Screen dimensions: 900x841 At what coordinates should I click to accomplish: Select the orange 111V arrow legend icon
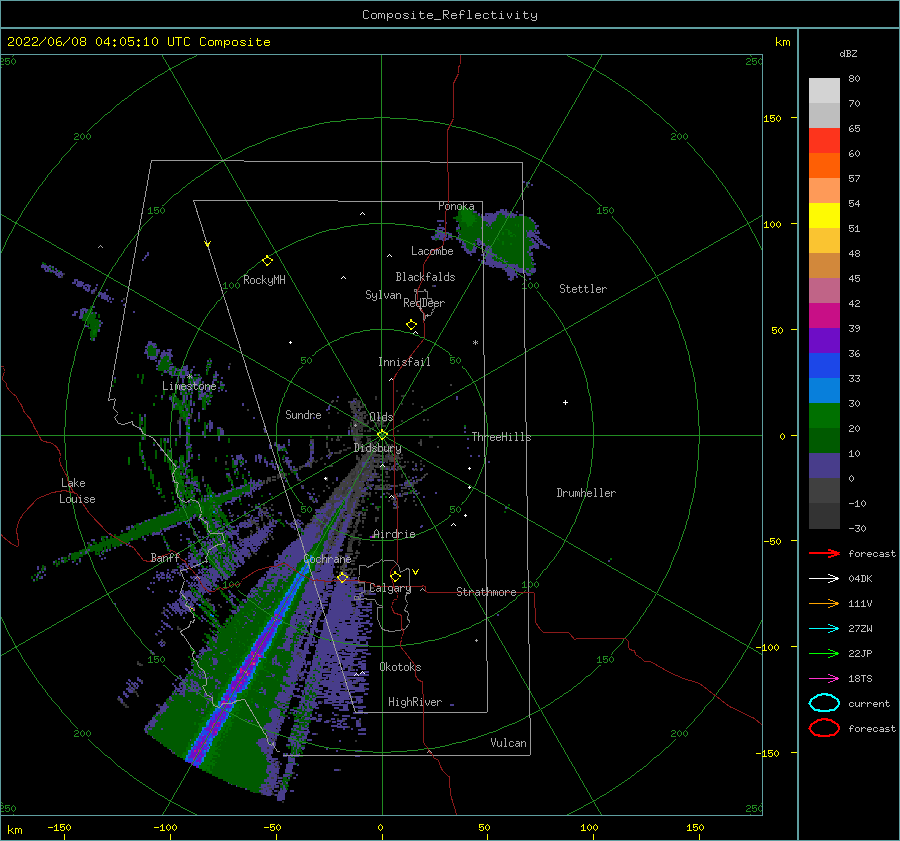pyautogui.click(x=824, y=603)
